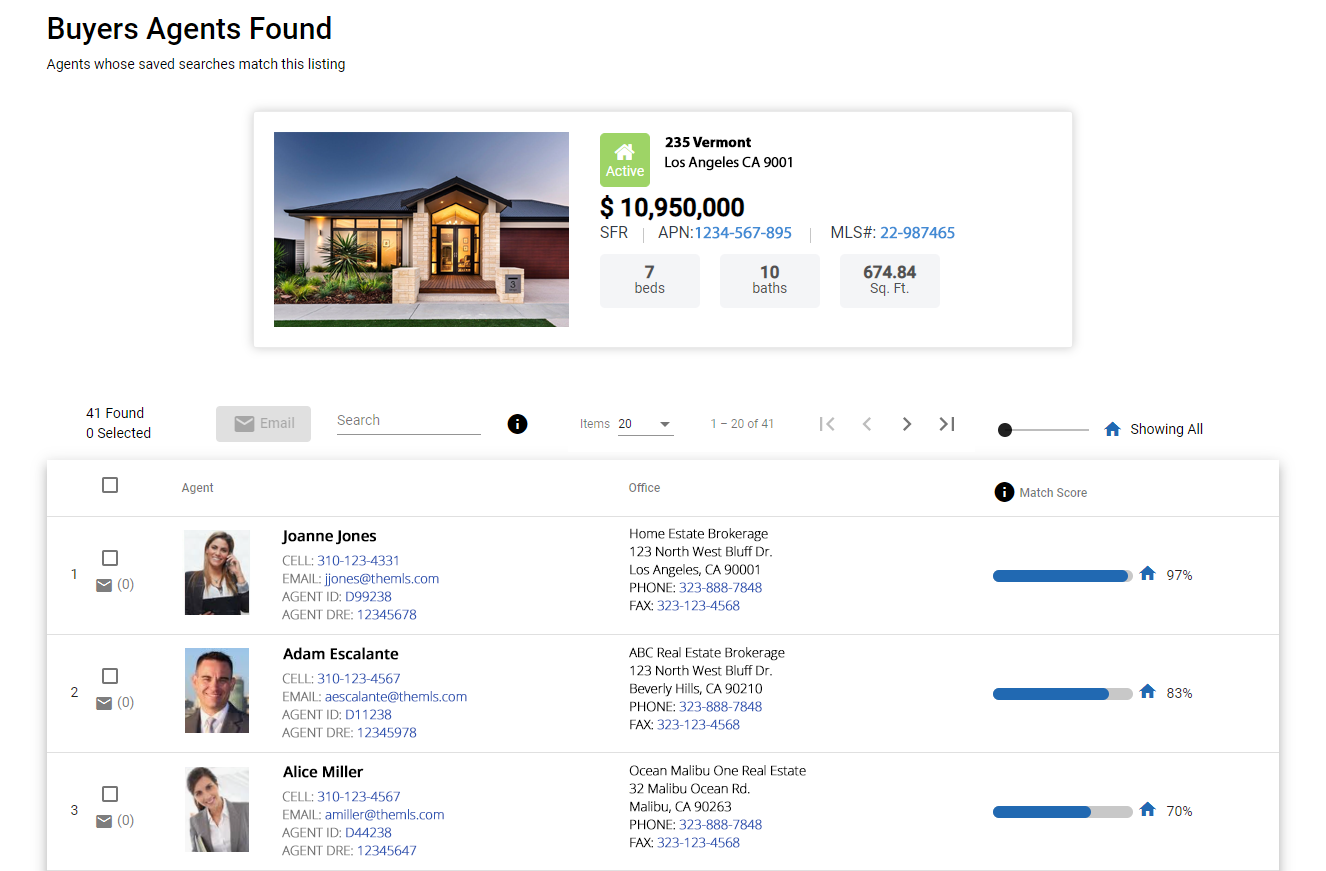Screen dimensions: 1326x871
Task: Click Joanne Jones profile photo
Action: coord(217,572)
